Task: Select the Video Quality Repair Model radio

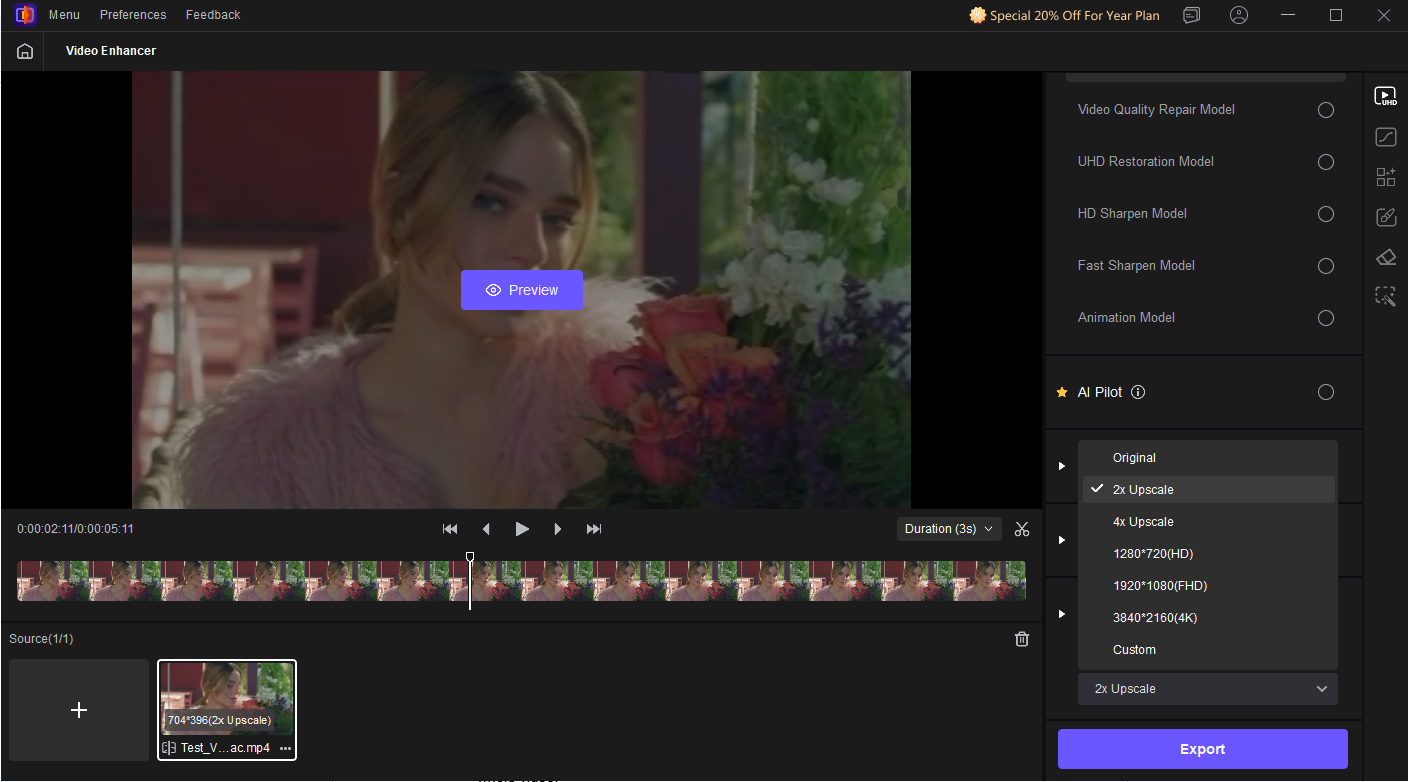Action: 1325,110
